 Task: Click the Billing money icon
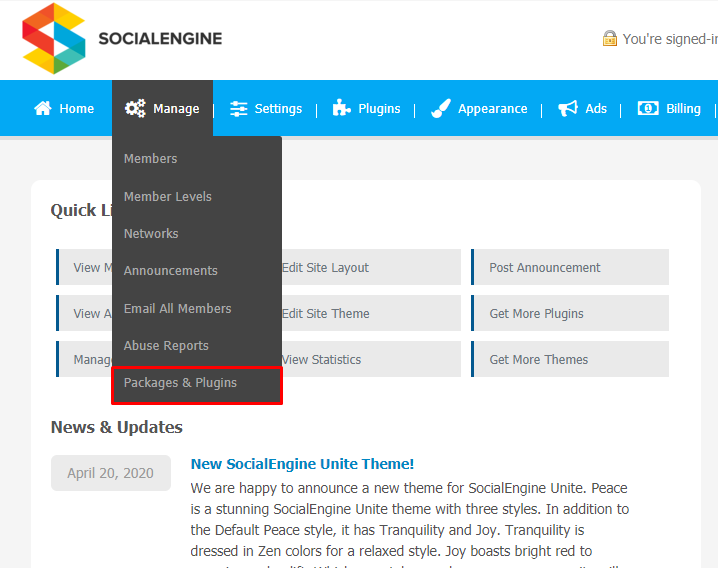pyautogui.click(x=648, y=109)
